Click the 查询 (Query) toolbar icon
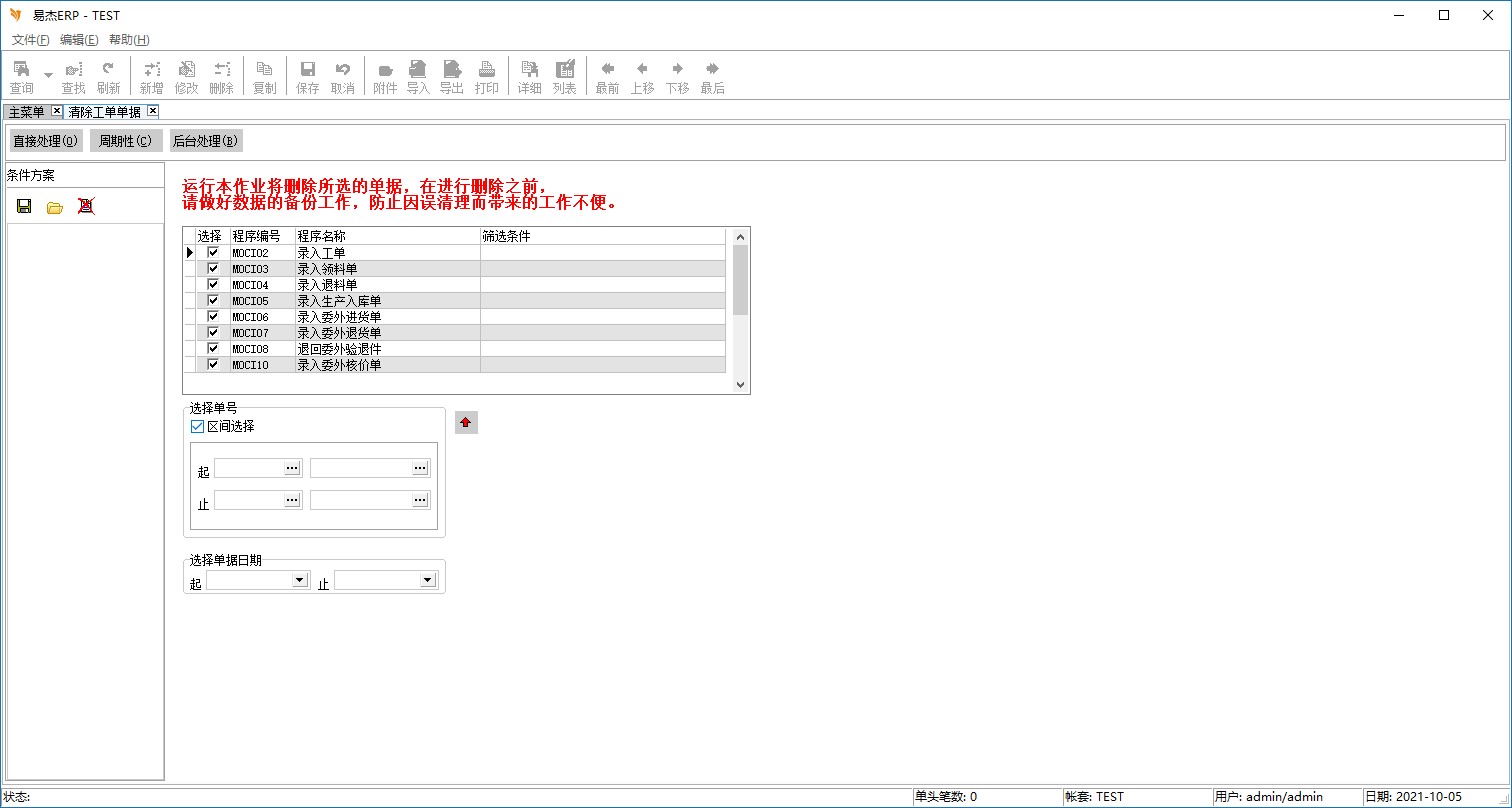Viewport: 1512px width, 808px height. [21, 76]
